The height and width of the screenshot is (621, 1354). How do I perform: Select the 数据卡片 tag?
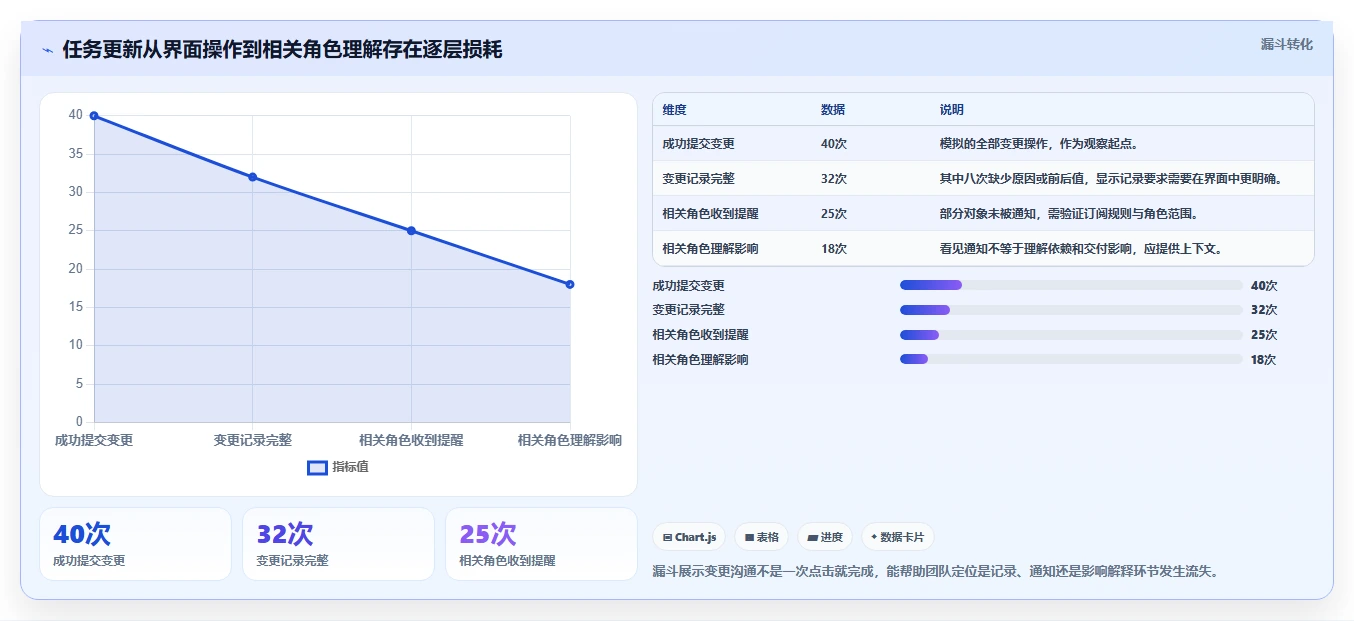pyautogui.click(x=898, y=537)
